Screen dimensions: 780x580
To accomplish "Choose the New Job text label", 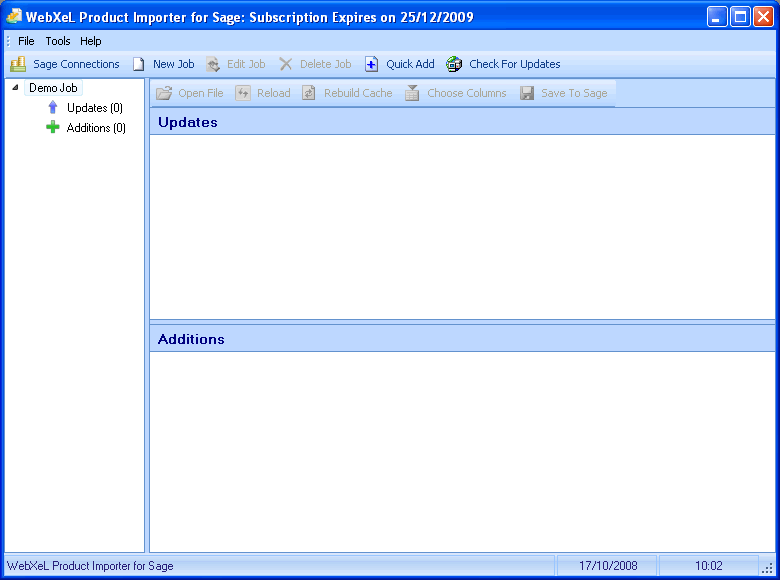I will click(174, 64).
